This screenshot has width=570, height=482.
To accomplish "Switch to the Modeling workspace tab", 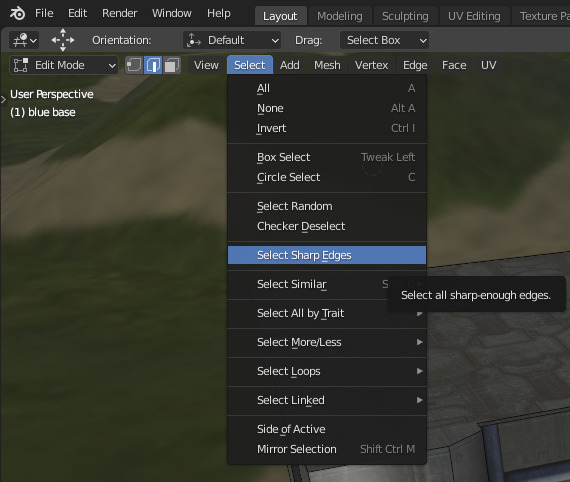I will point(340,16).
